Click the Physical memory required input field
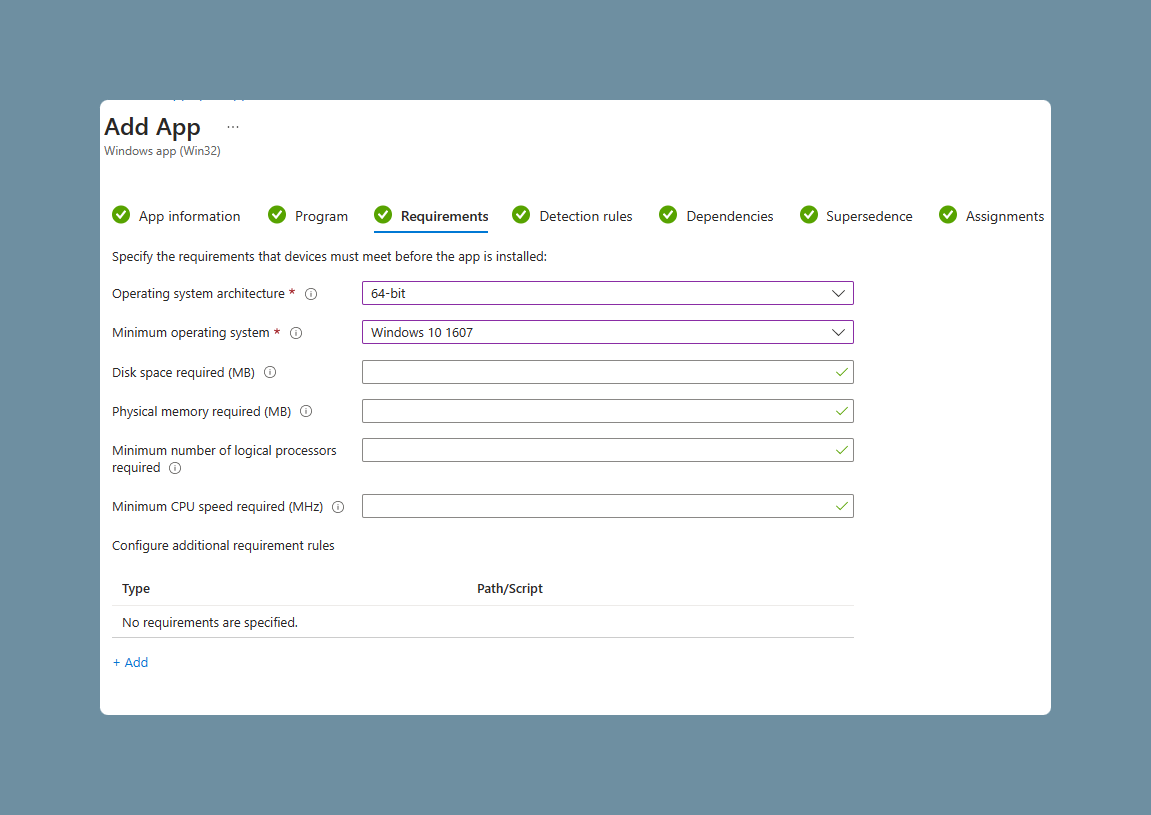Screen dimensions: 1151x815 608,411
